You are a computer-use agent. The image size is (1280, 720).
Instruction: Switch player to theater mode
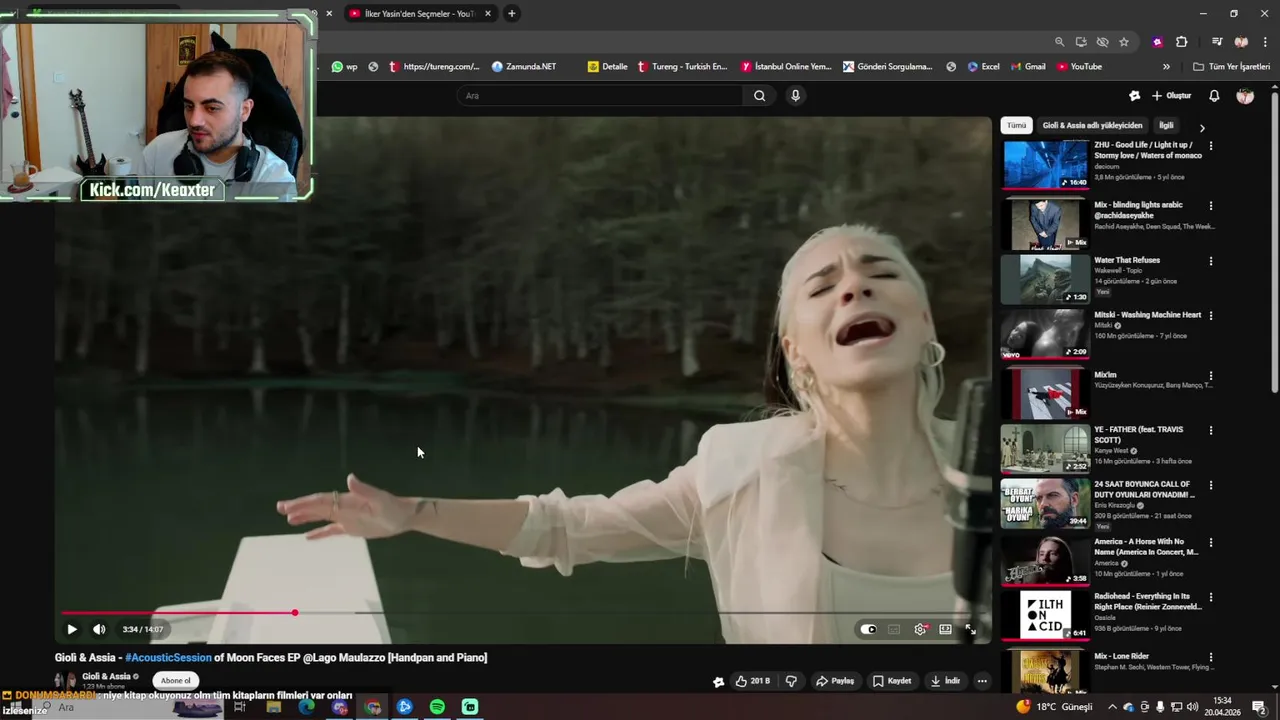pyautogui.click(x=945, y=629)
